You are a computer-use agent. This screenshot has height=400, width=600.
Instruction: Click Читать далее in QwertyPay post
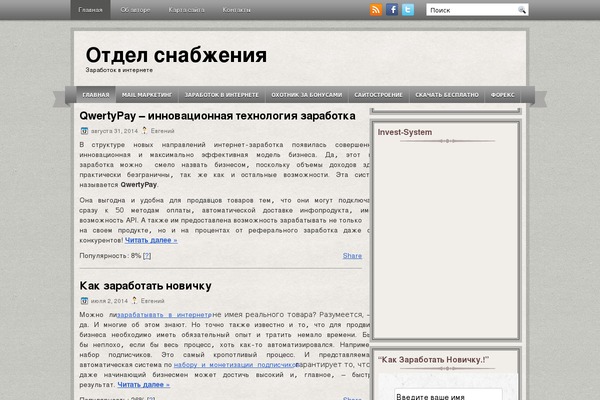pos(151,240)
